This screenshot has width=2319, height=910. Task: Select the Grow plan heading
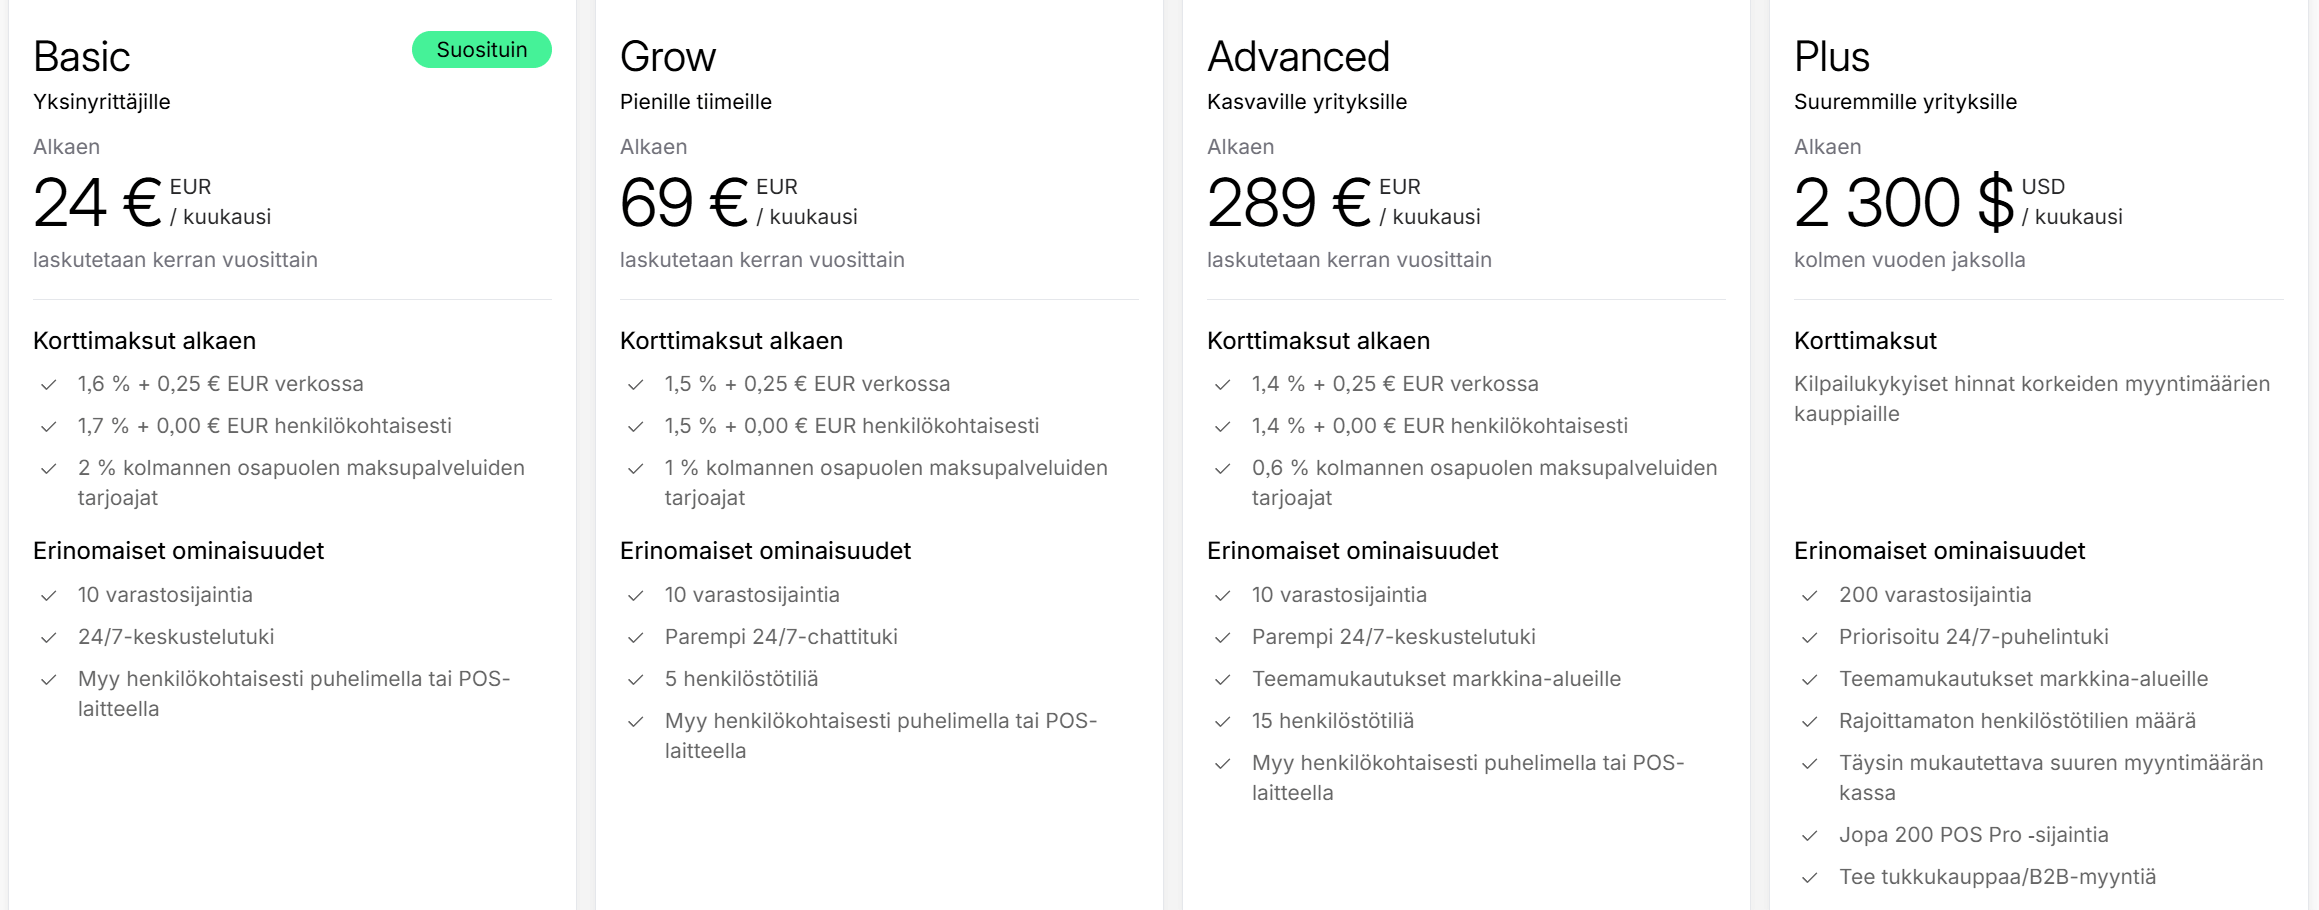(x=668, y=57)
